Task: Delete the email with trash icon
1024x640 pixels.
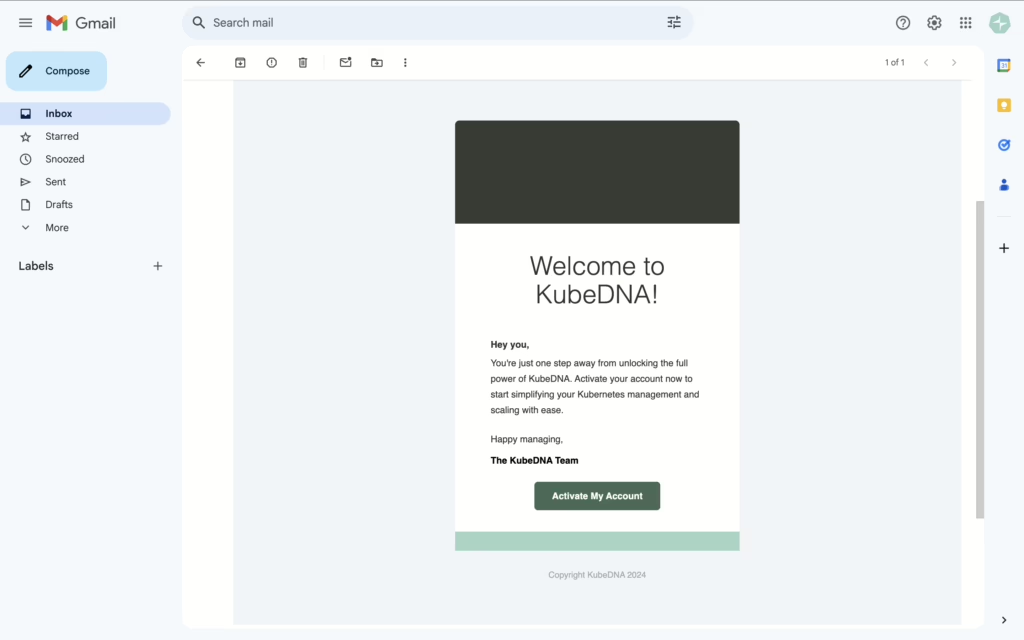Action: [303, 63]
